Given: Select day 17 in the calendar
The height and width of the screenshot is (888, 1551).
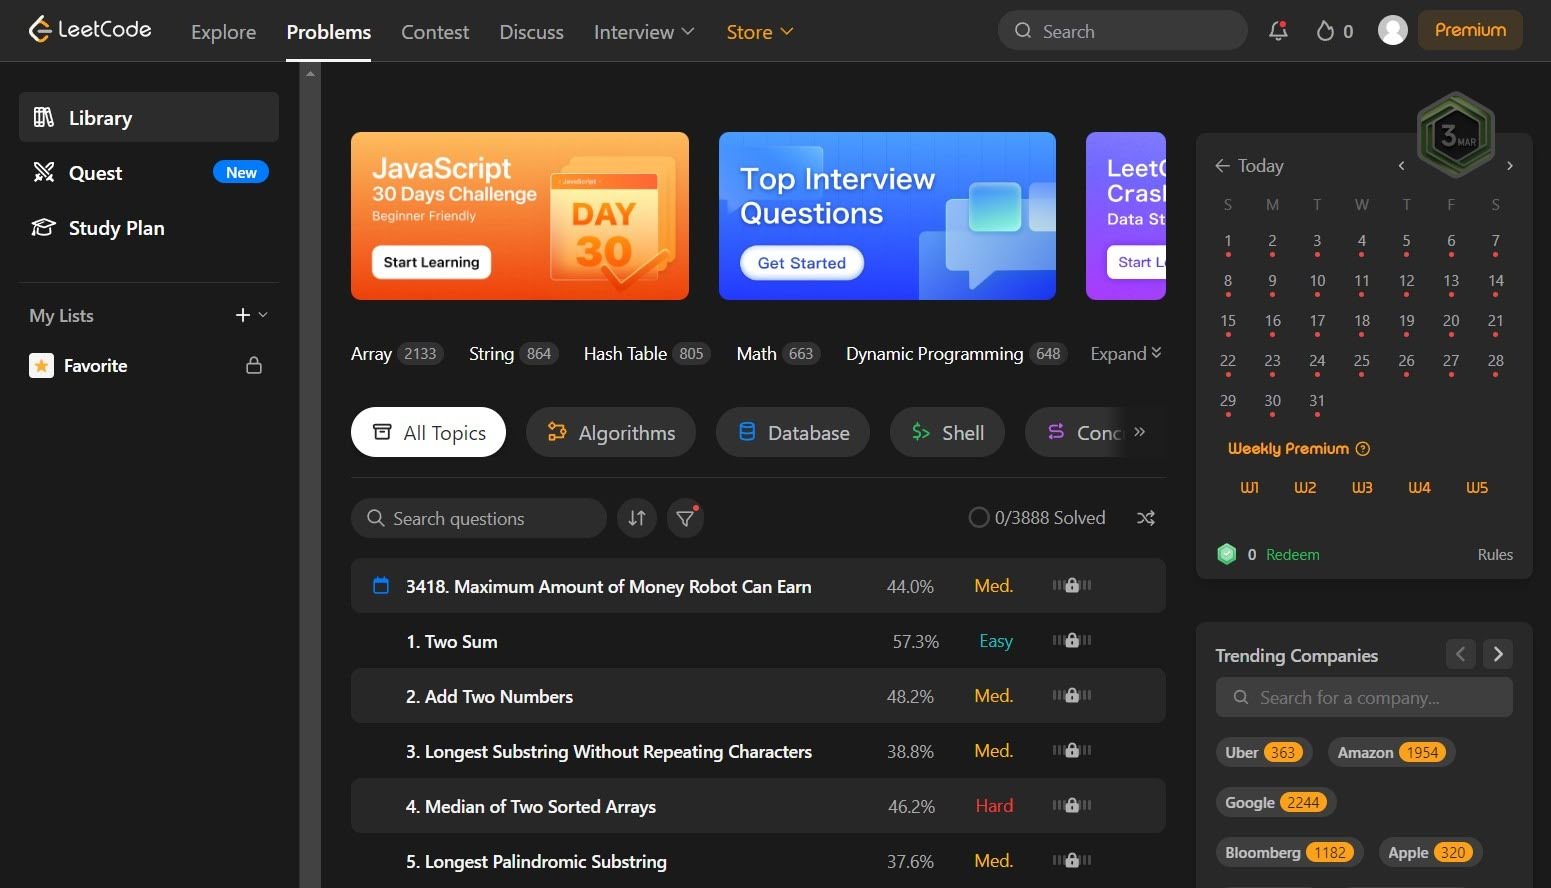Looking at the screenshot, I should coord(1317,322).
